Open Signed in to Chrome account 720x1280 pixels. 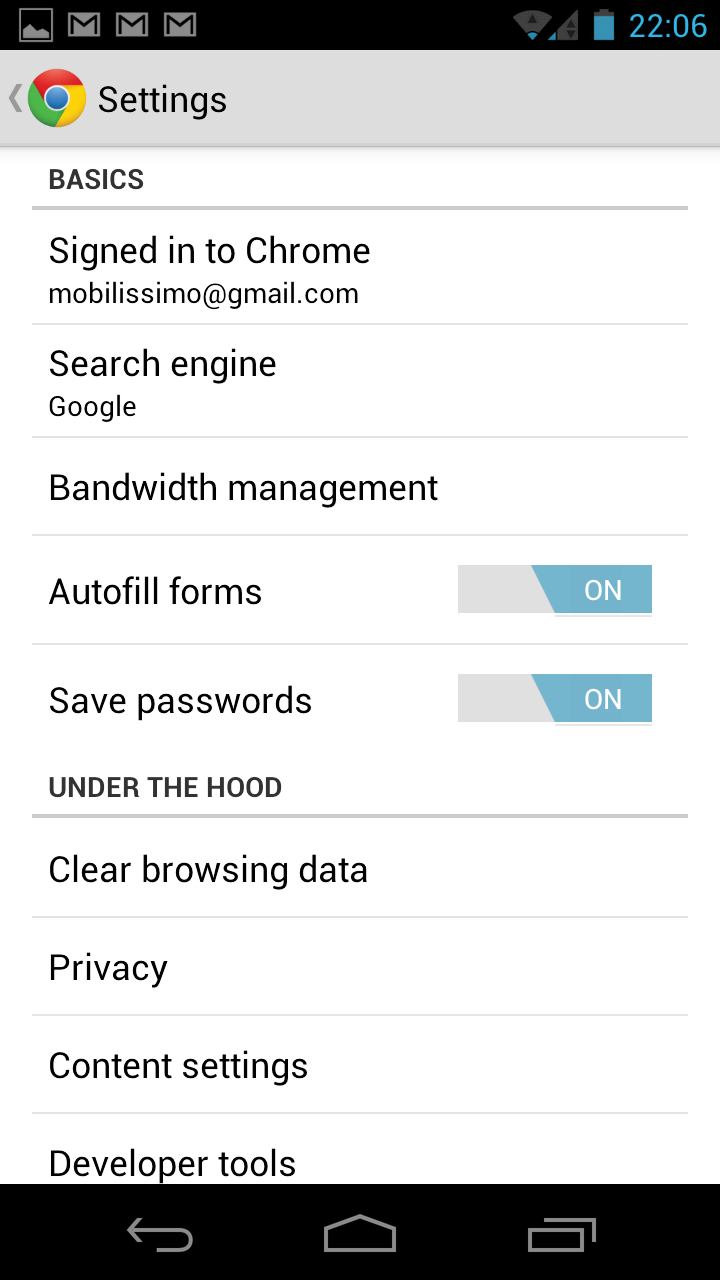pos(360,268)
